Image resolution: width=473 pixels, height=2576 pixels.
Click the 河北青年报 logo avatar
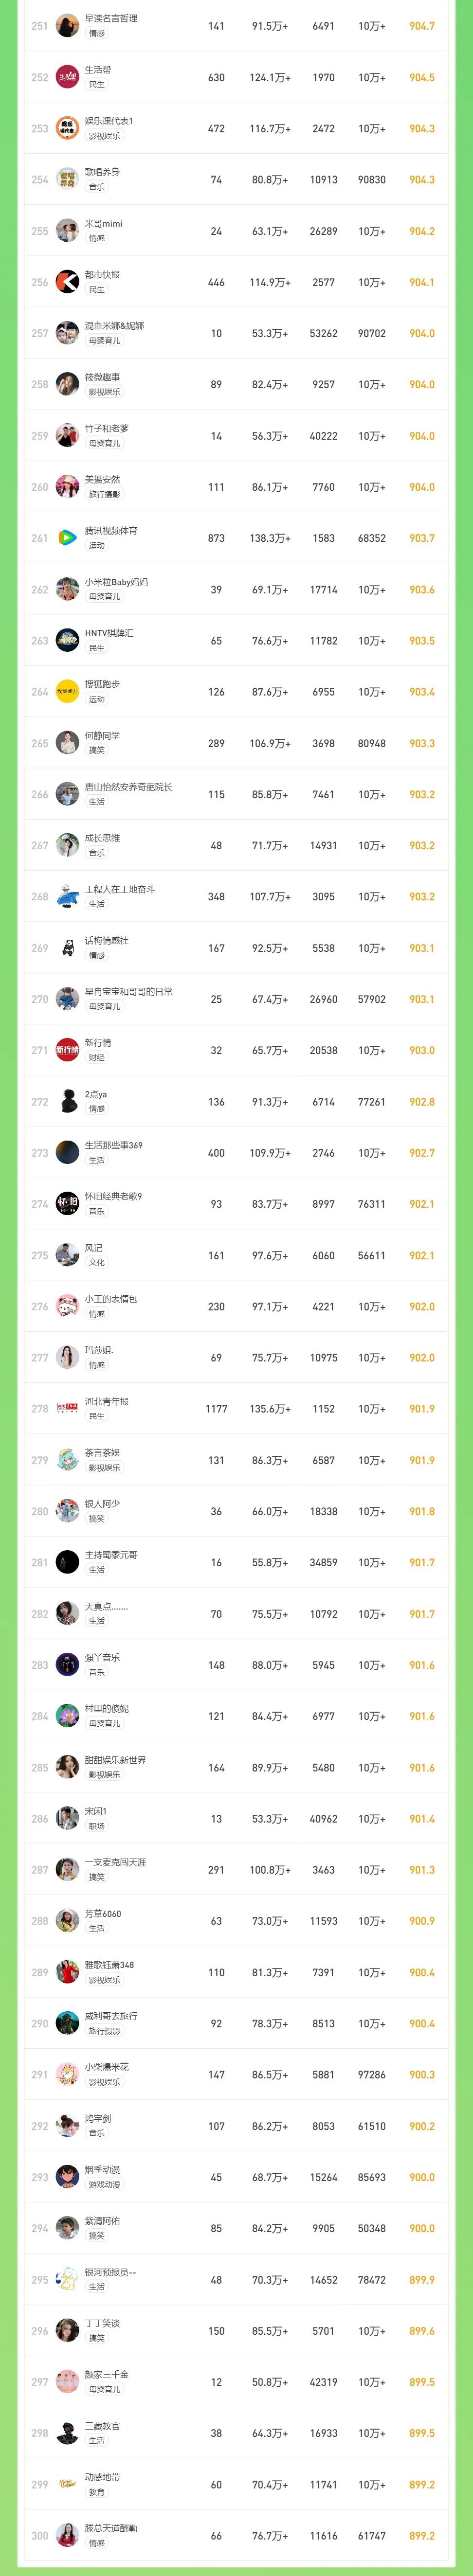67,1409
